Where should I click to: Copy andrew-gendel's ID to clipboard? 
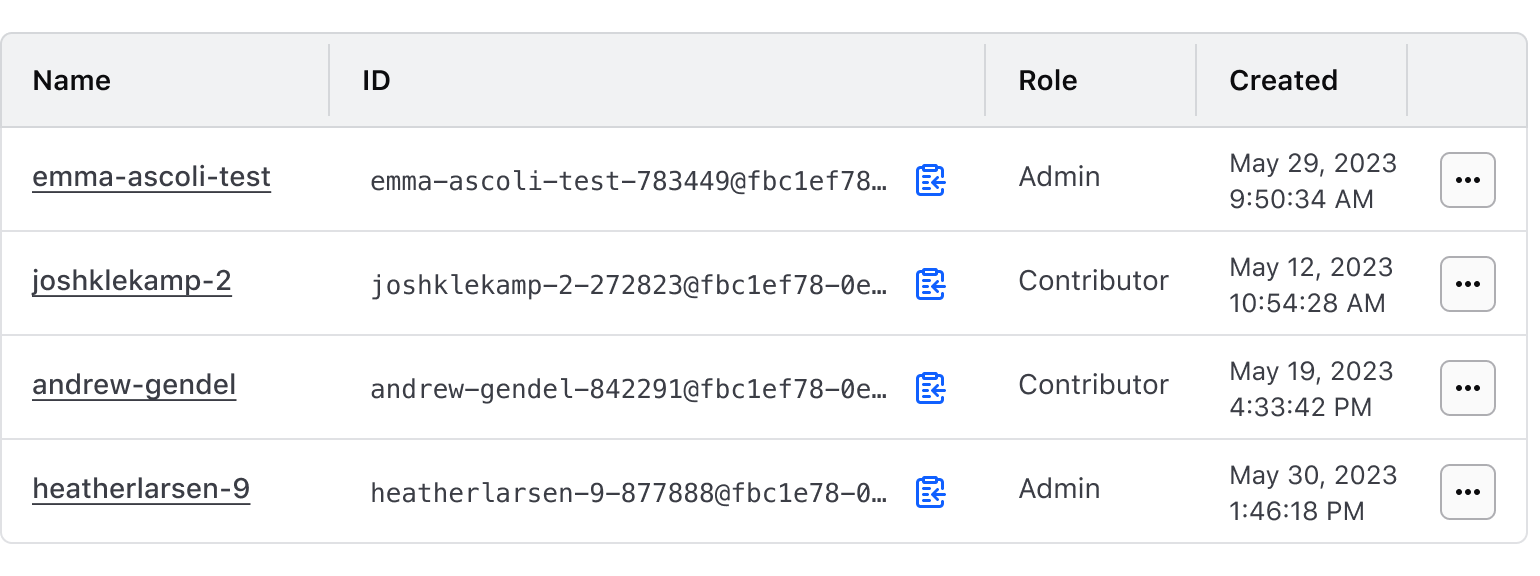coord(930,388)
